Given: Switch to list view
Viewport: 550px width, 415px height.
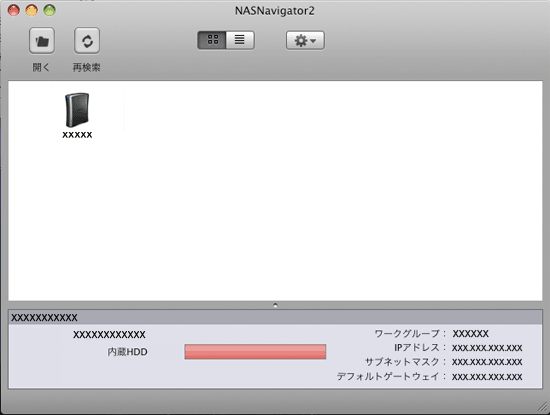Looking at the screenshot, I should coord(240,40).
